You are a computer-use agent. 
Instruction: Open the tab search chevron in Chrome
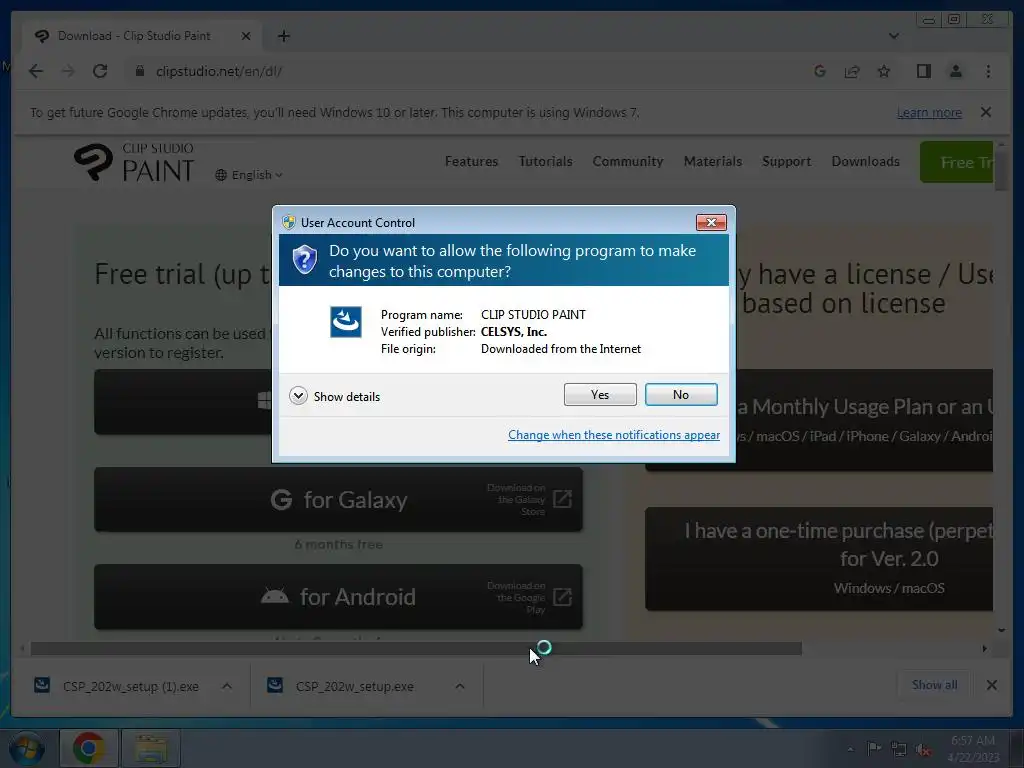tap(894, 36)
